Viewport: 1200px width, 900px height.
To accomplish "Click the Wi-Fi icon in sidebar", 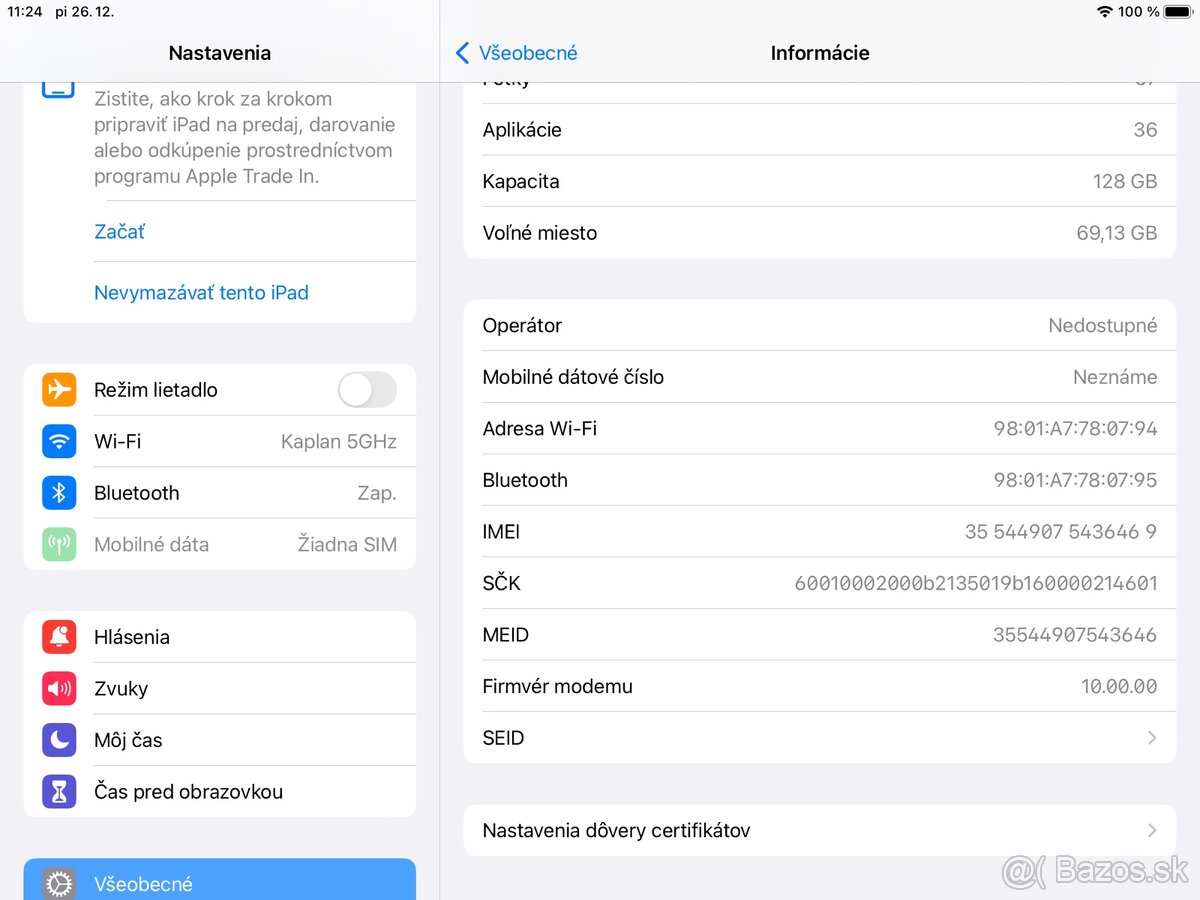I will point(59,441).
